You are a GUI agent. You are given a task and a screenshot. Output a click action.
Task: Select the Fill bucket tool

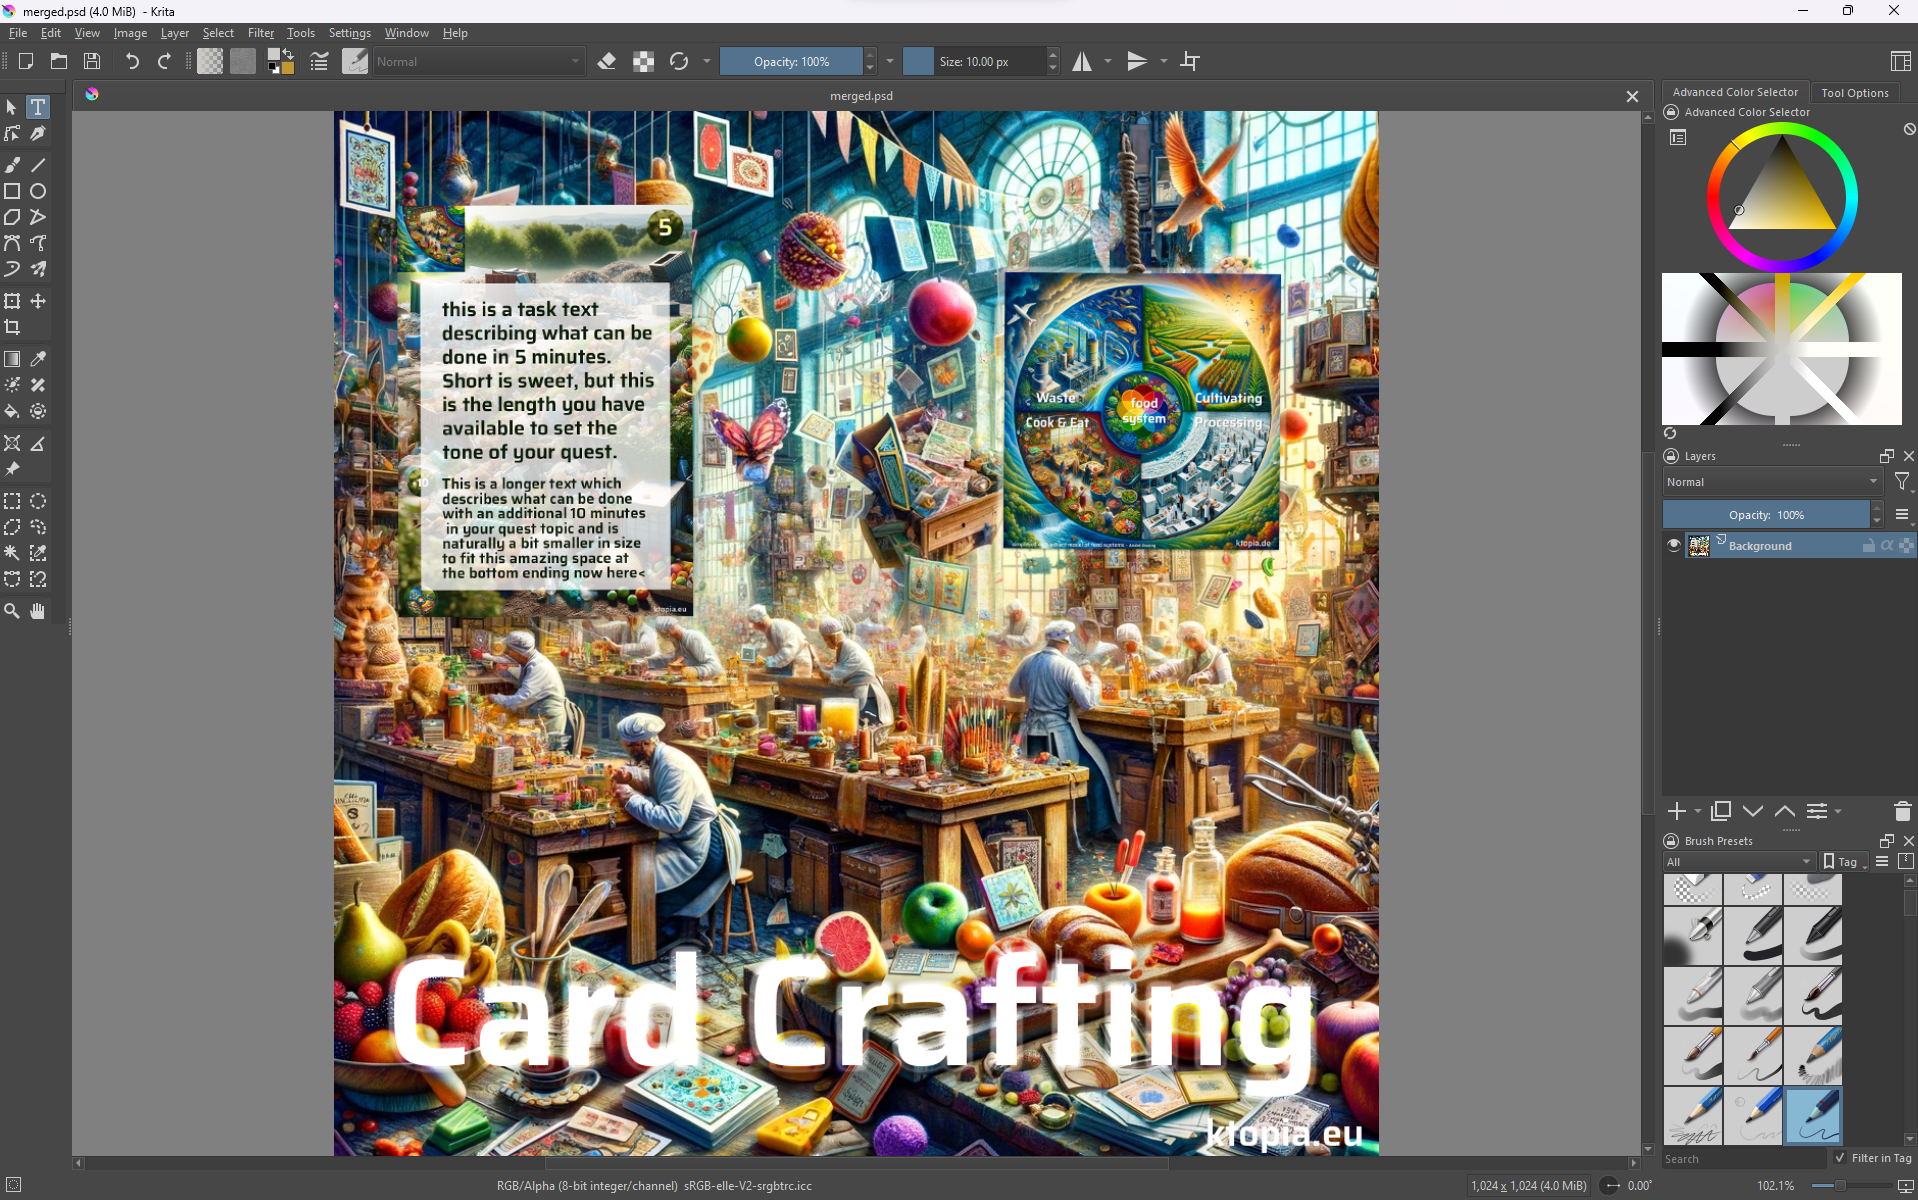(x=12, y=411)
